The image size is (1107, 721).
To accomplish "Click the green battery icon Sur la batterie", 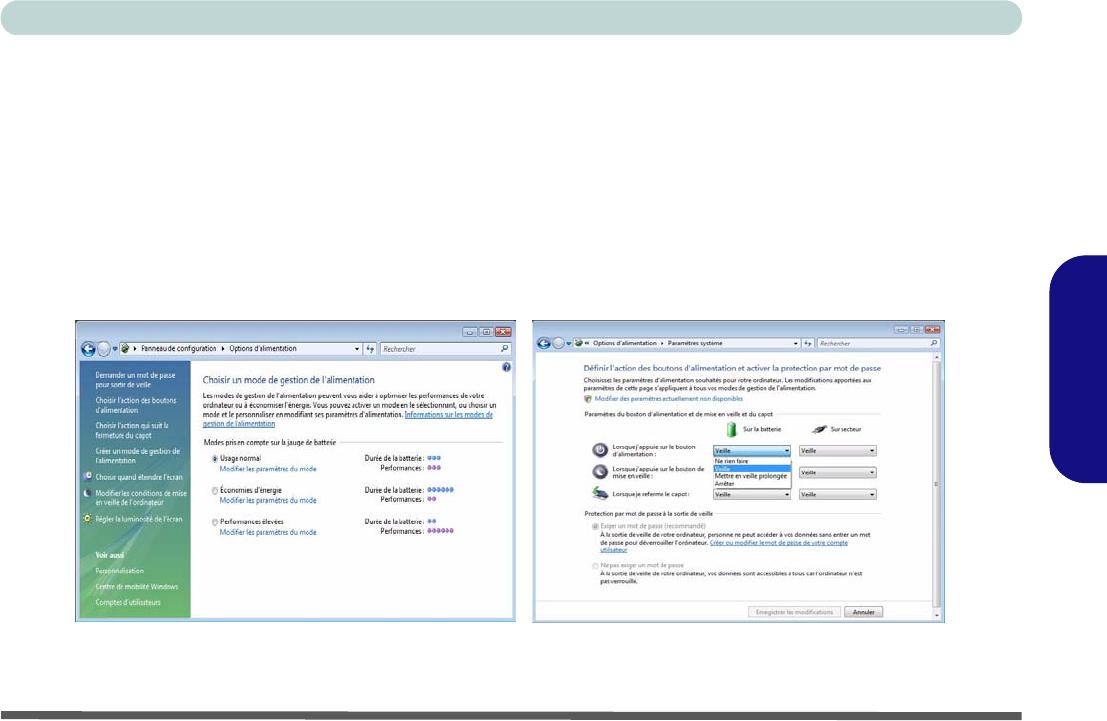I will (733, 428).
